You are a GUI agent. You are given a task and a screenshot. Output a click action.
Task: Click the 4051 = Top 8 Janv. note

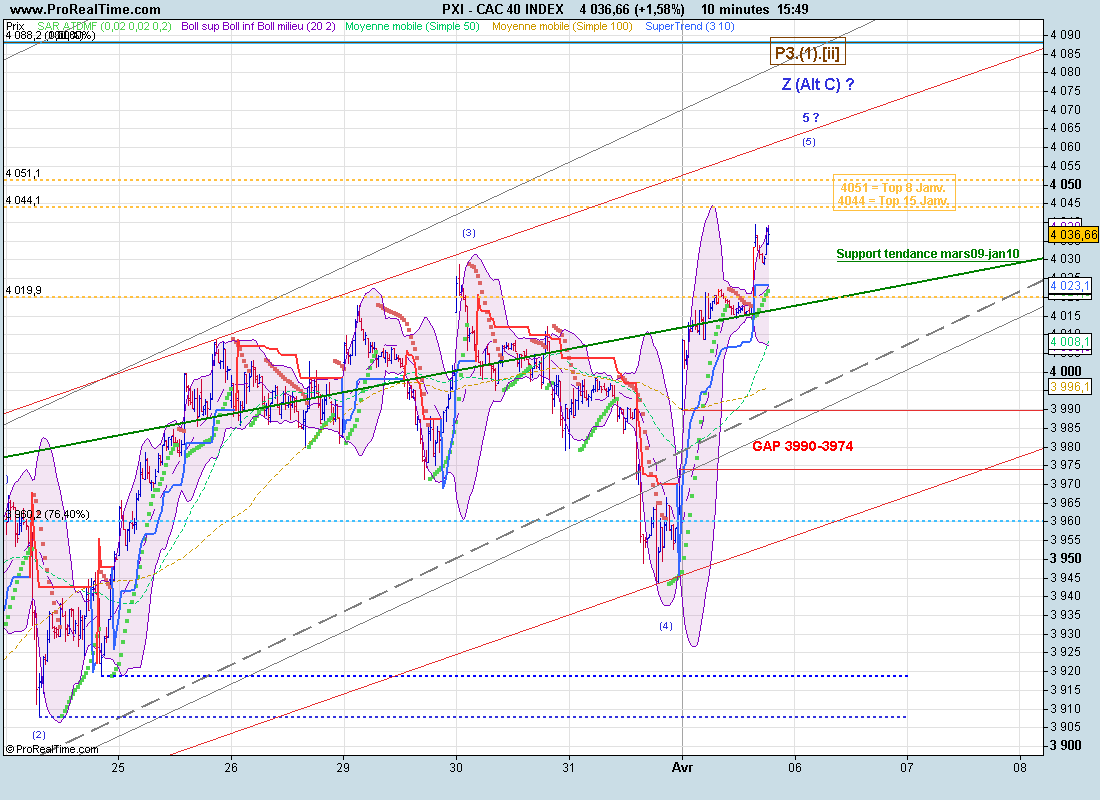[x=892, y=187]
